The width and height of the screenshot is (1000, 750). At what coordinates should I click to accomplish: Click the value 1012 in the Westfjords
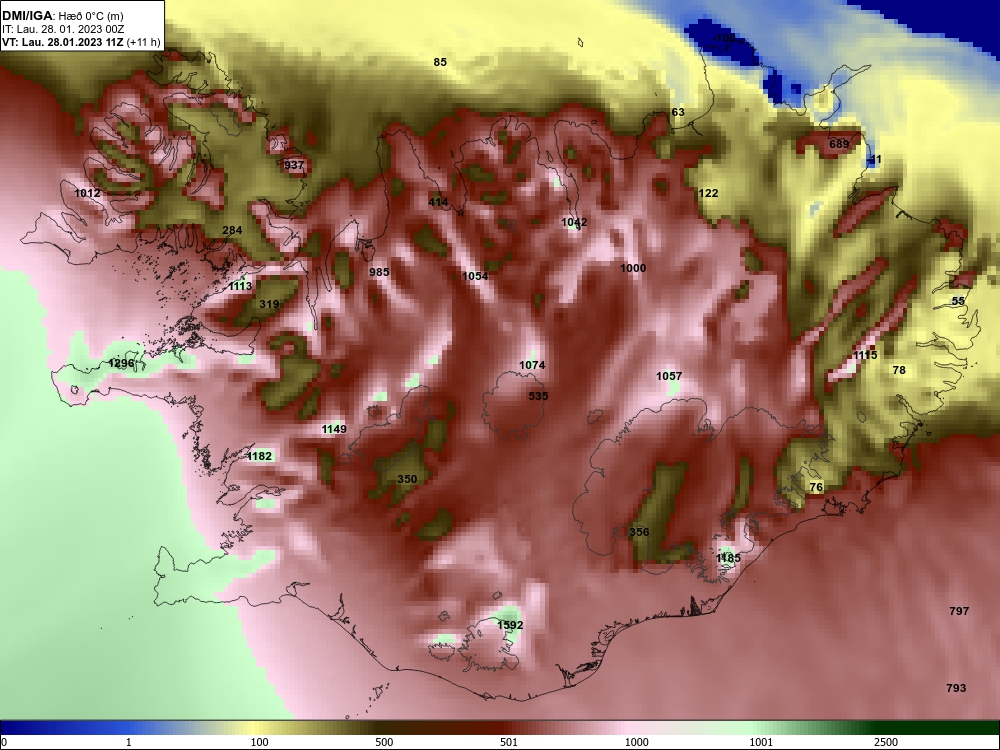click(x=87, y=193)
